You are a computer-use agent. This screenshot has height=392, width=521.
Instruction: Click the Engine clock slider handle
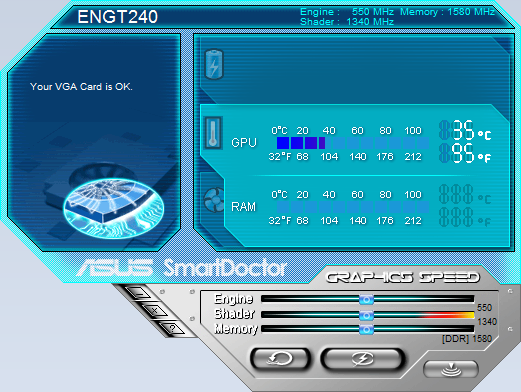pos(366,300)
